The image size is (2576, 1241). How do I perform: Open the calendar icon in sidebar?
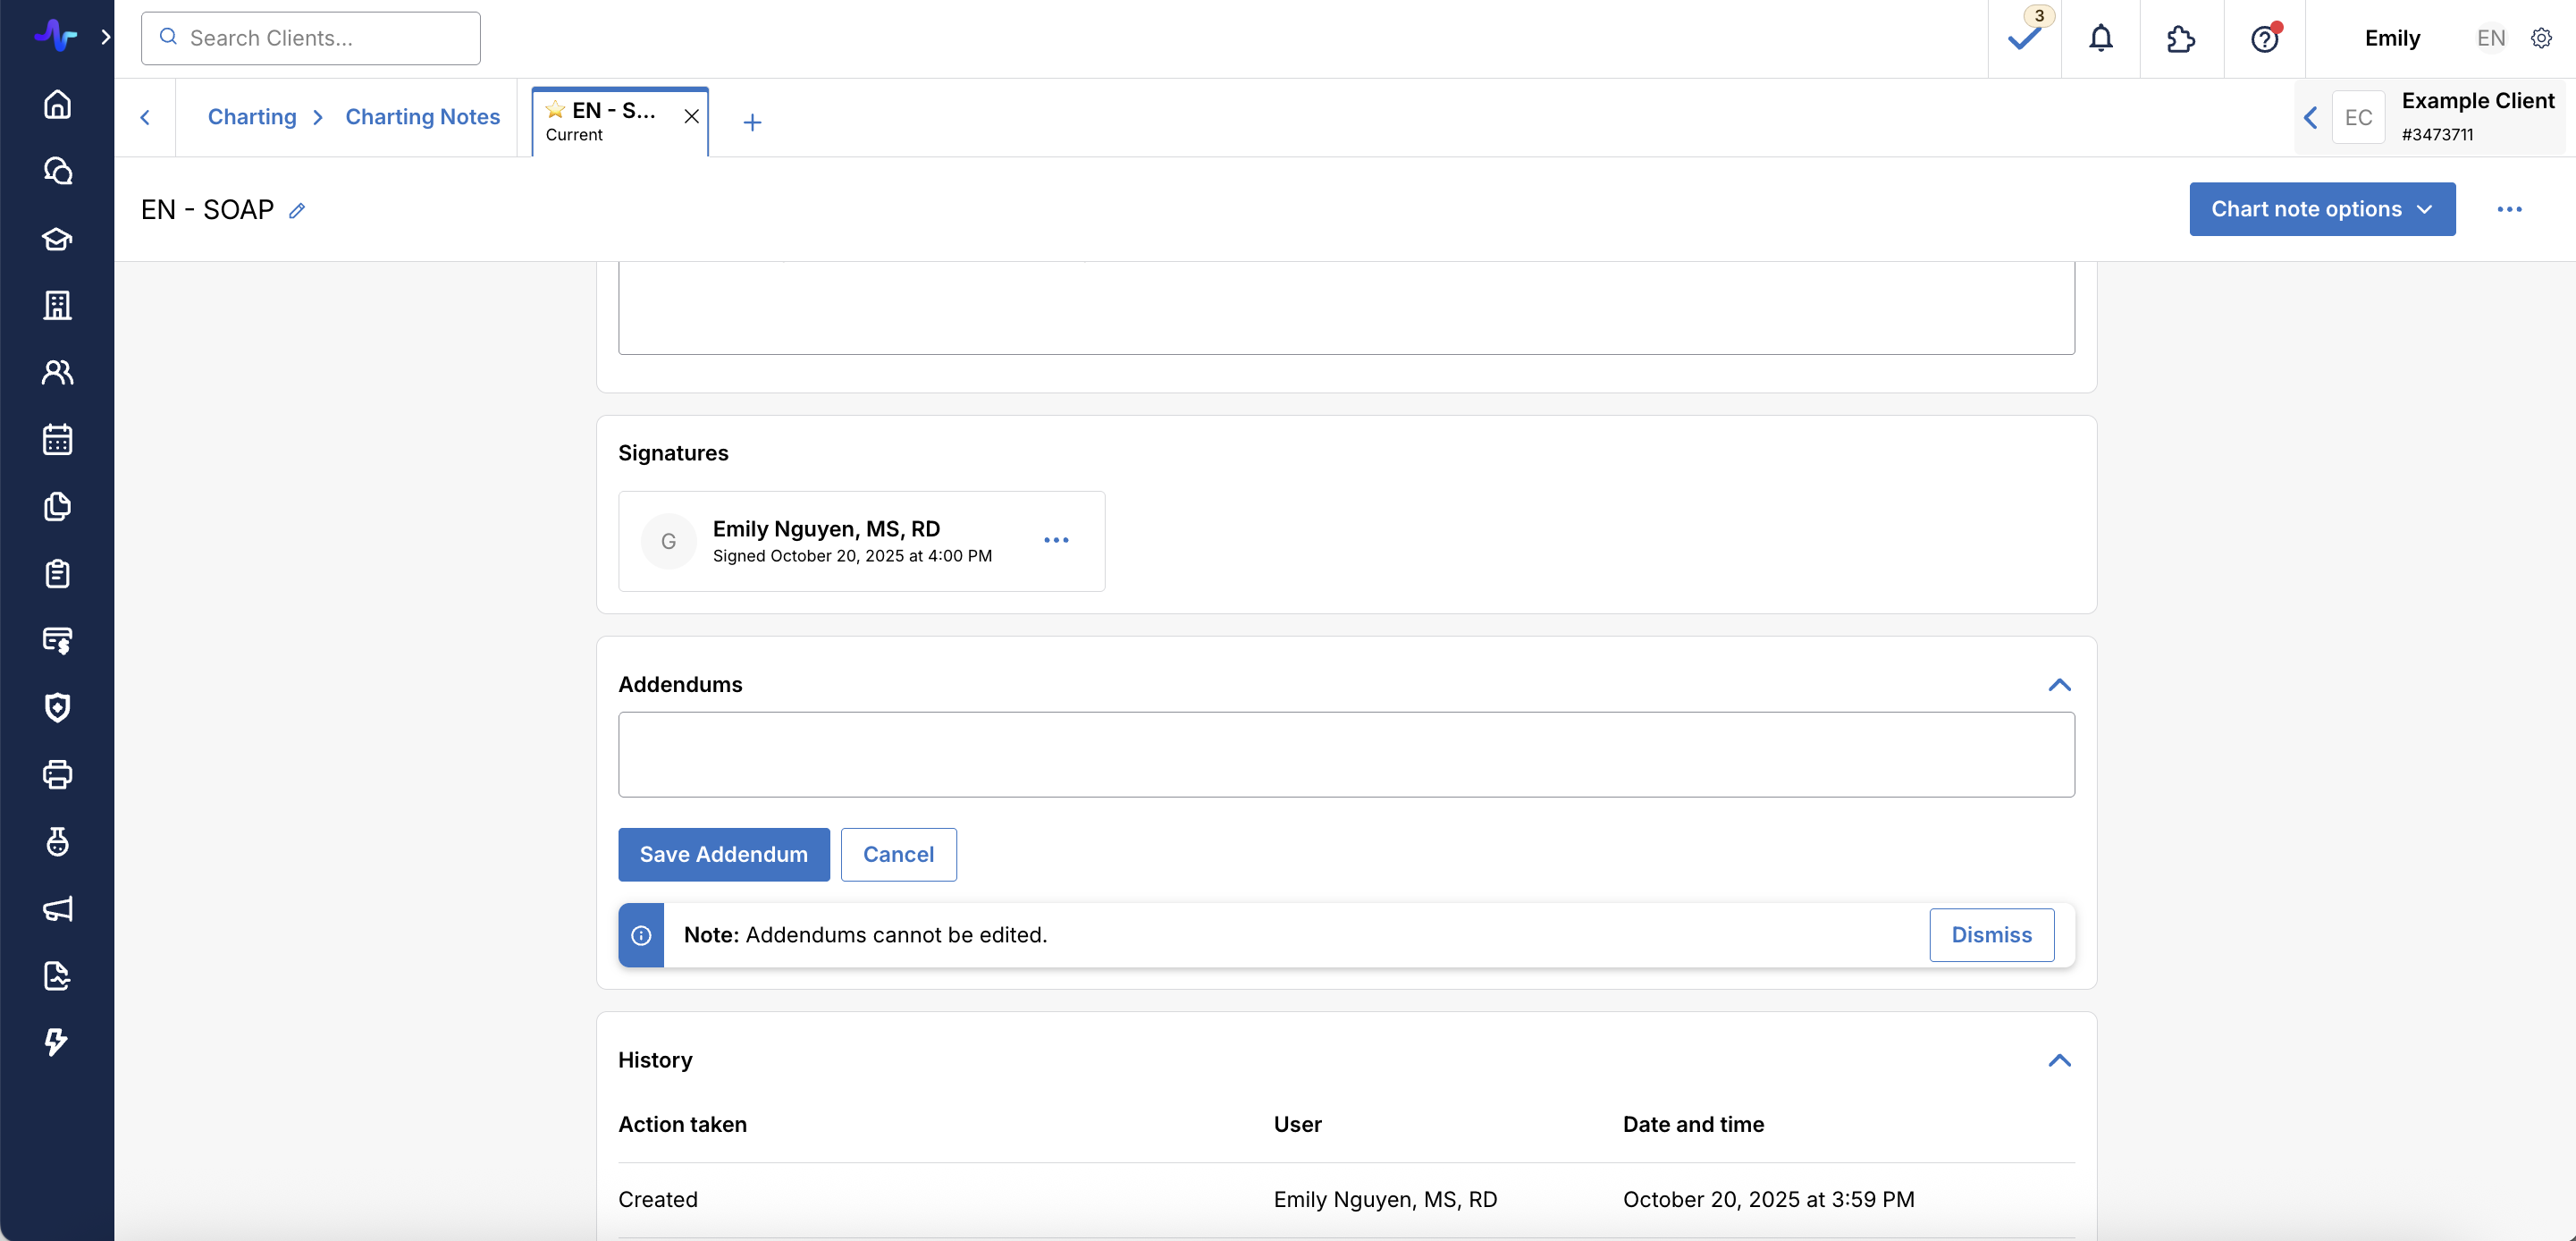(57, 439)
